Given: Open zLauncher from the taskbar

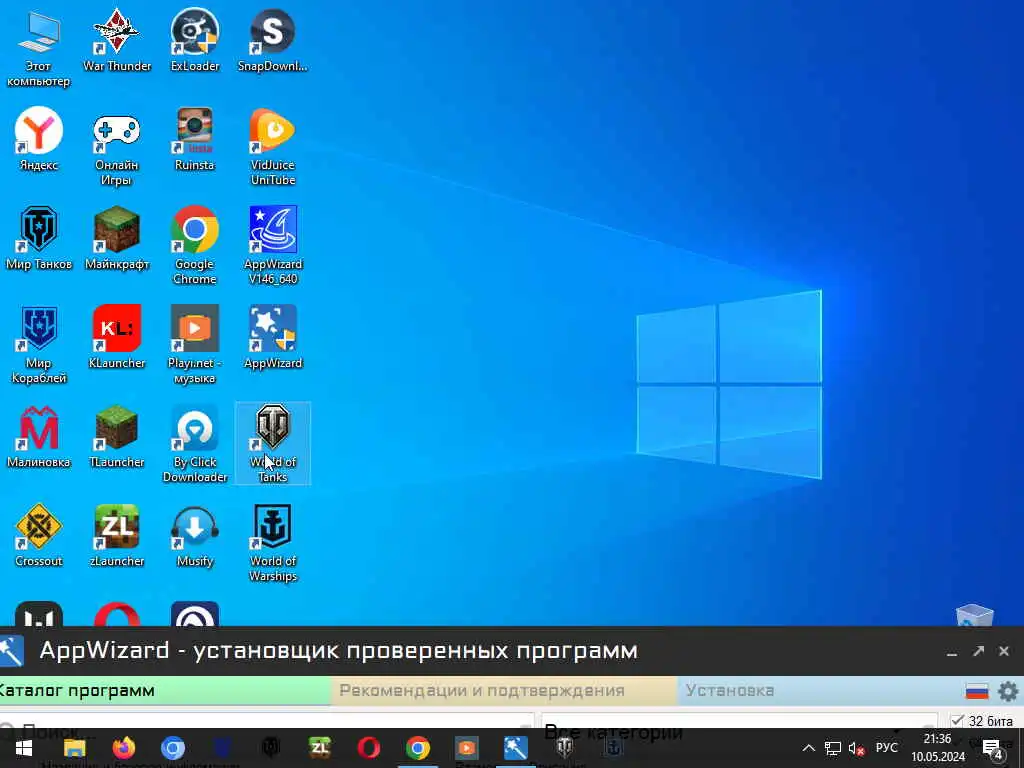Looking at the screenshot, I should [x=319, y=748].
